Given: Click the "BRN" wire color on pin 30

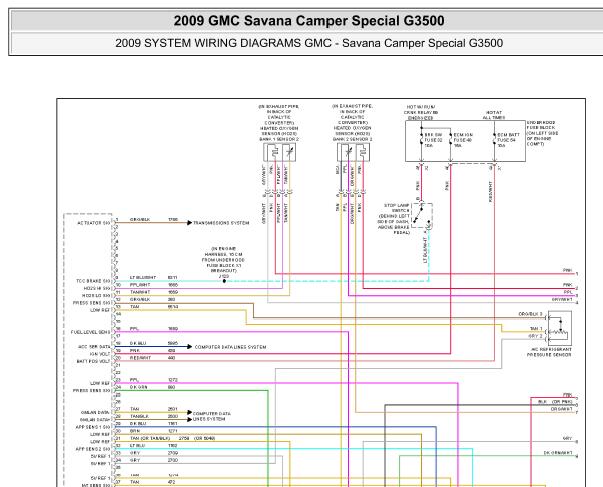Looking at the screenshot, I should coord(135,431).
